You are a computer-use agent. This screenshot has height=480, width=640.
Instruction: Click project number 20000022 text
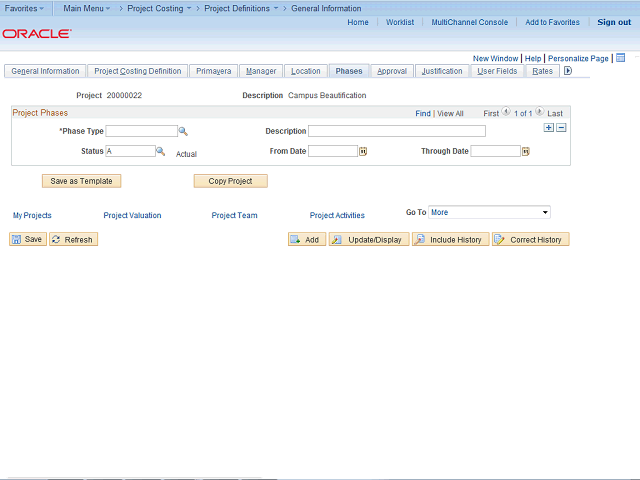click(x=124, y=95)
